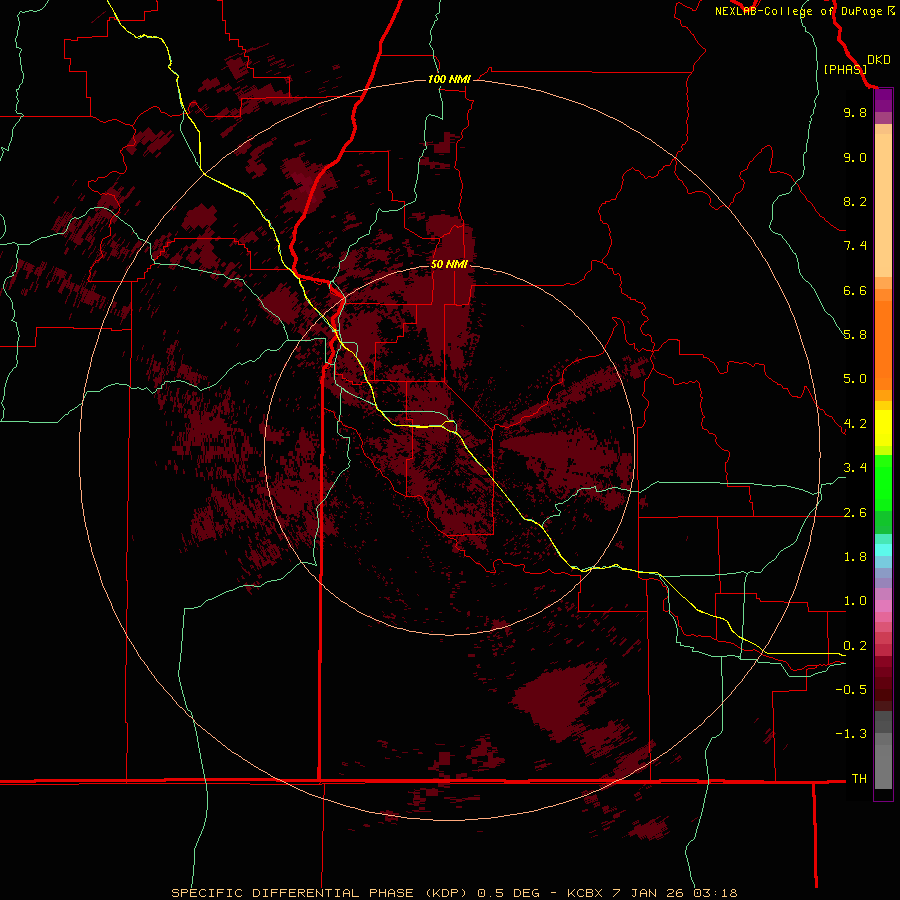Click the 0.2 value on the color scale
900x900 pixels.
tap(855, 646)
